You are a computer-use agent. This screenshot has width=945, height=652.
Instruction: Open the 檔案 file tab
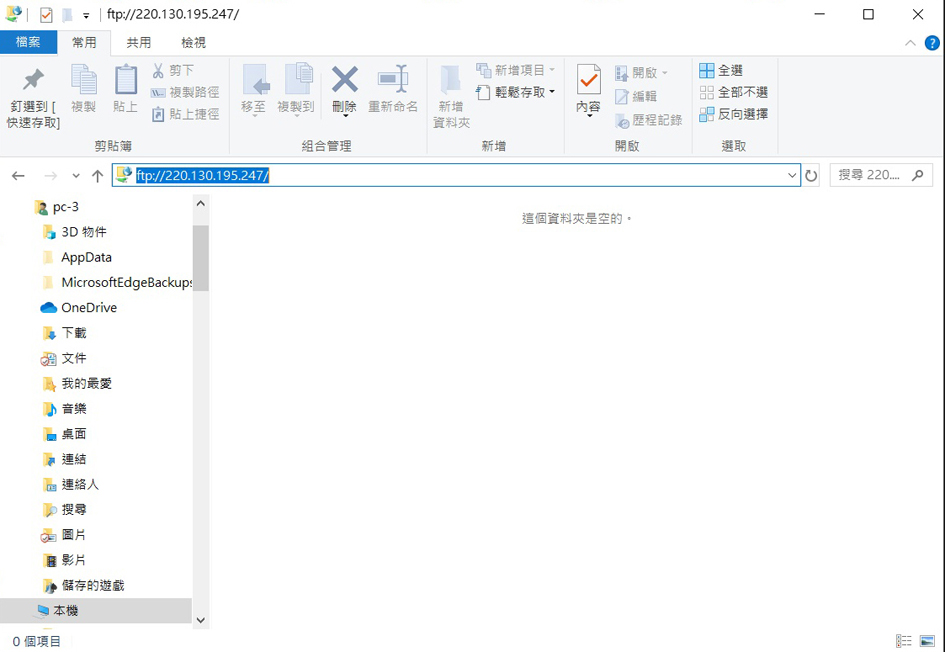point(28,42)
